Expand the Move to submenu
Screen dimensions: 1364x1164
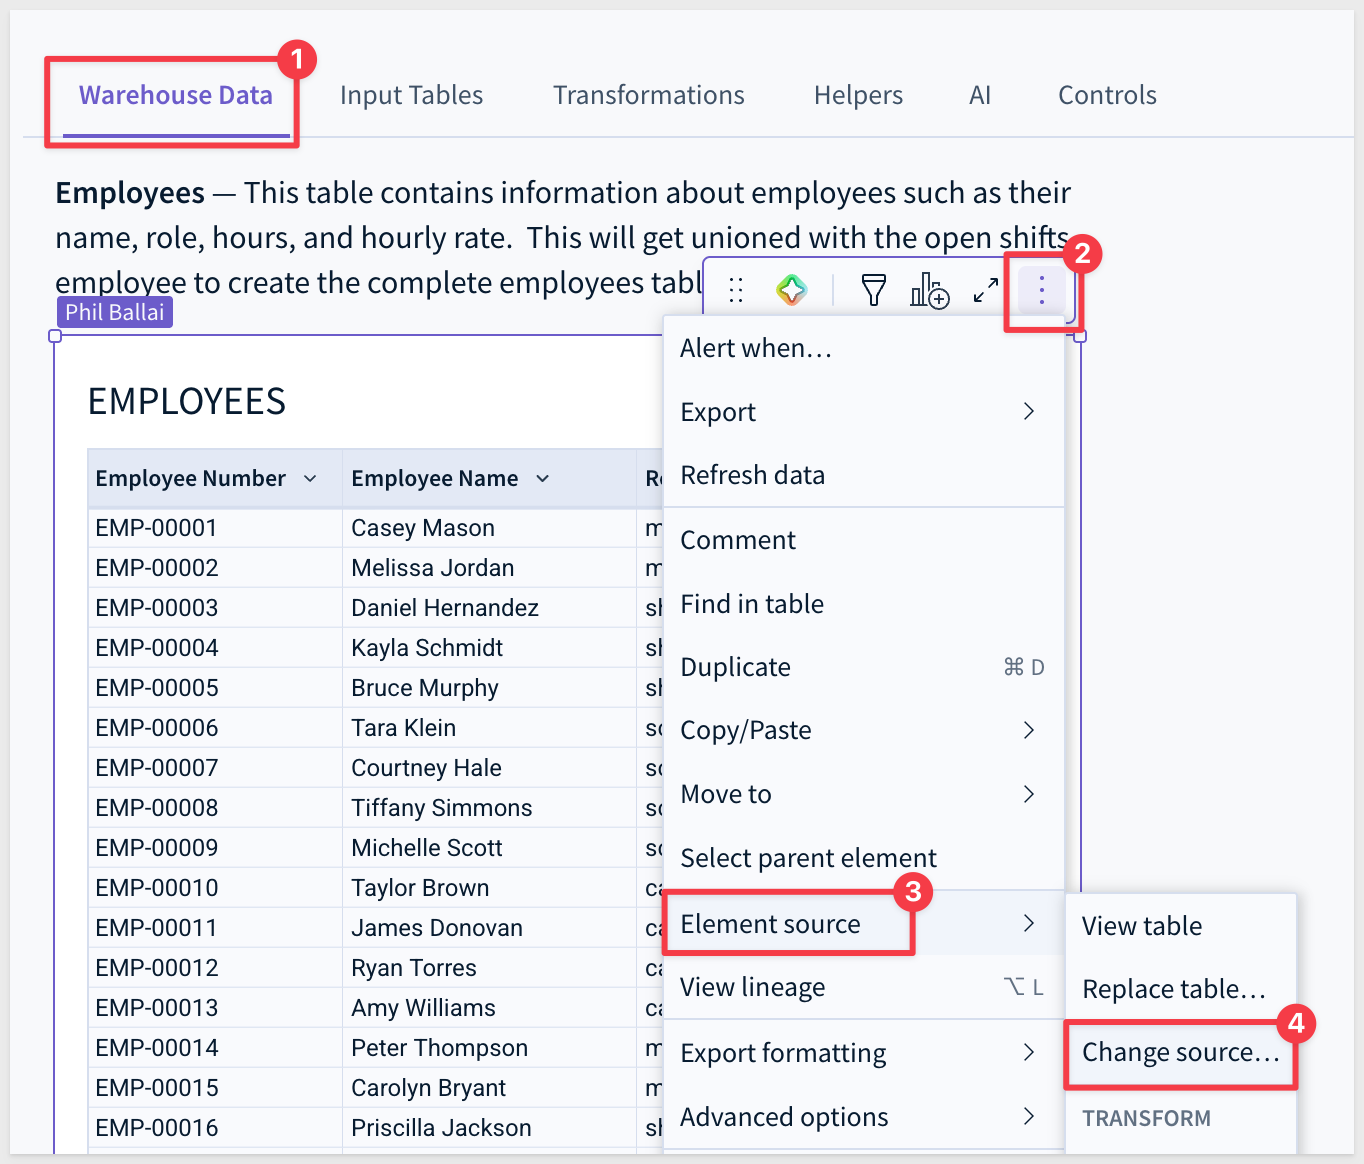click(x=863, y=794)
